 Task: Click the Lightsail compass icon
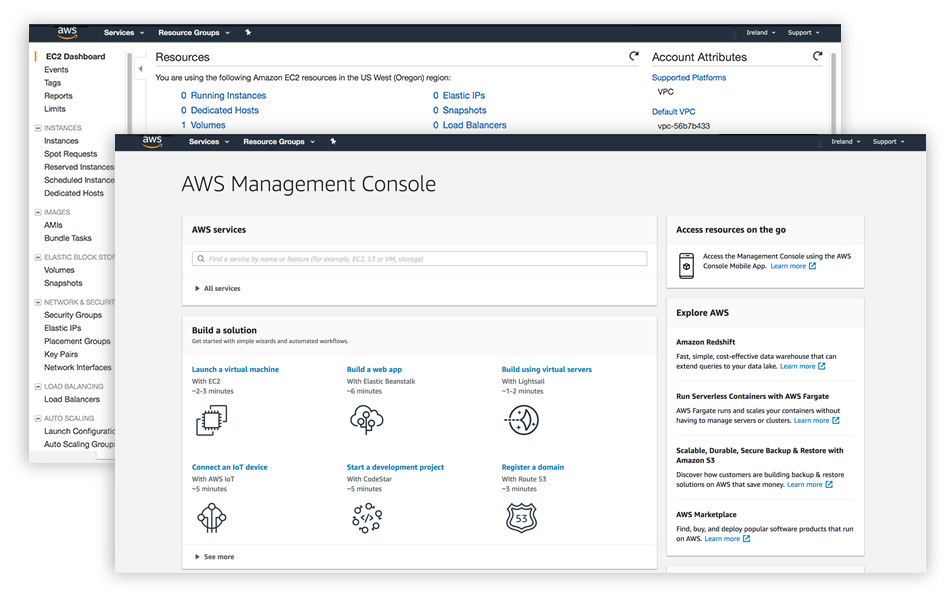click(x=522, y=420)
